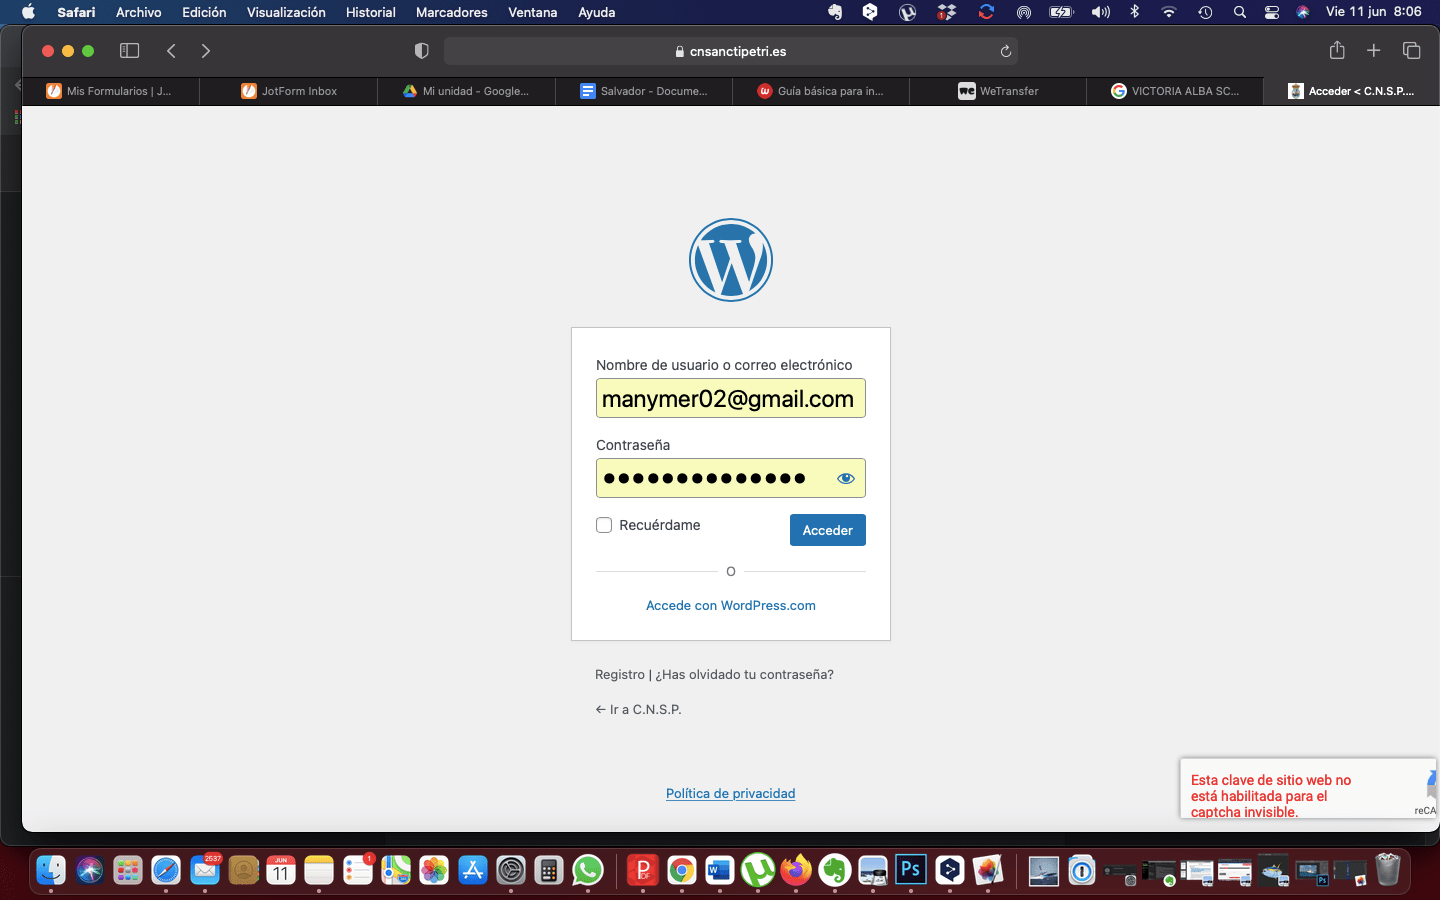The image size is (1440, 900).
Task: Click the username or email field
Action: (x=731, y=398)
